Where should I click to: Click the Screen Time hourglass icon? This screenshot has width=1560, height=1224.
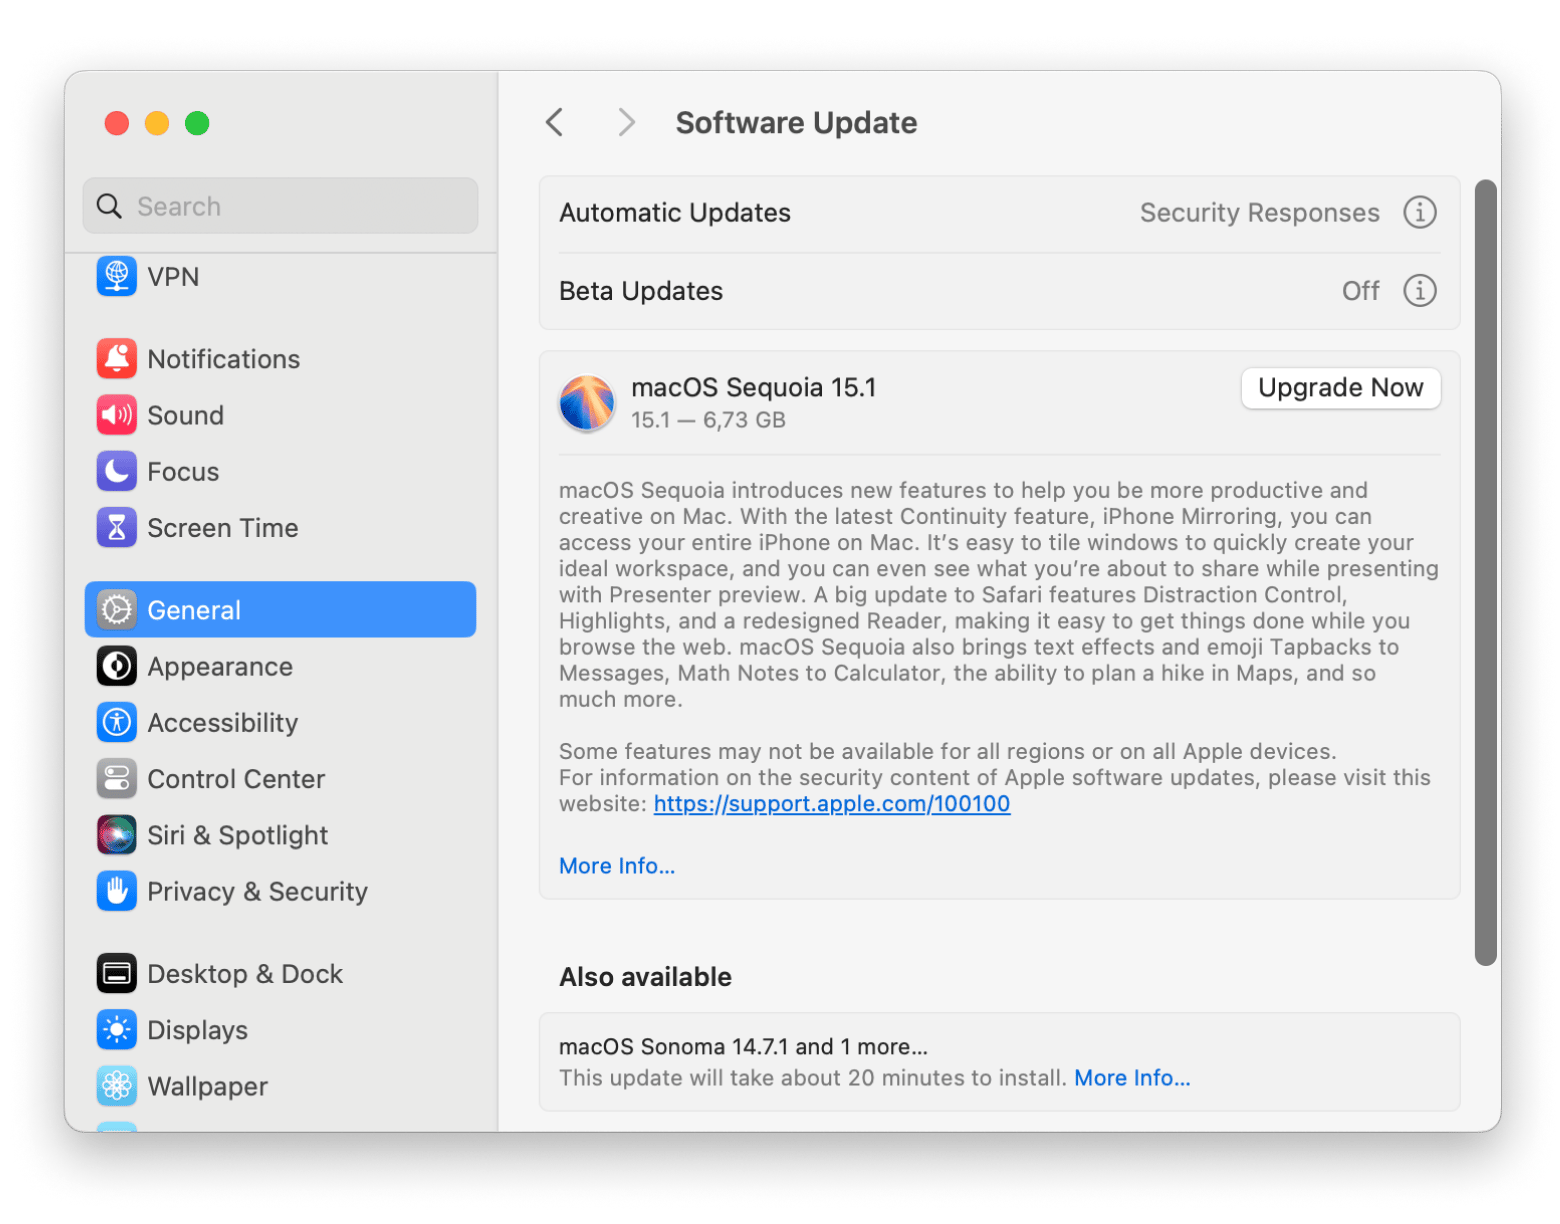click(116, 527)
